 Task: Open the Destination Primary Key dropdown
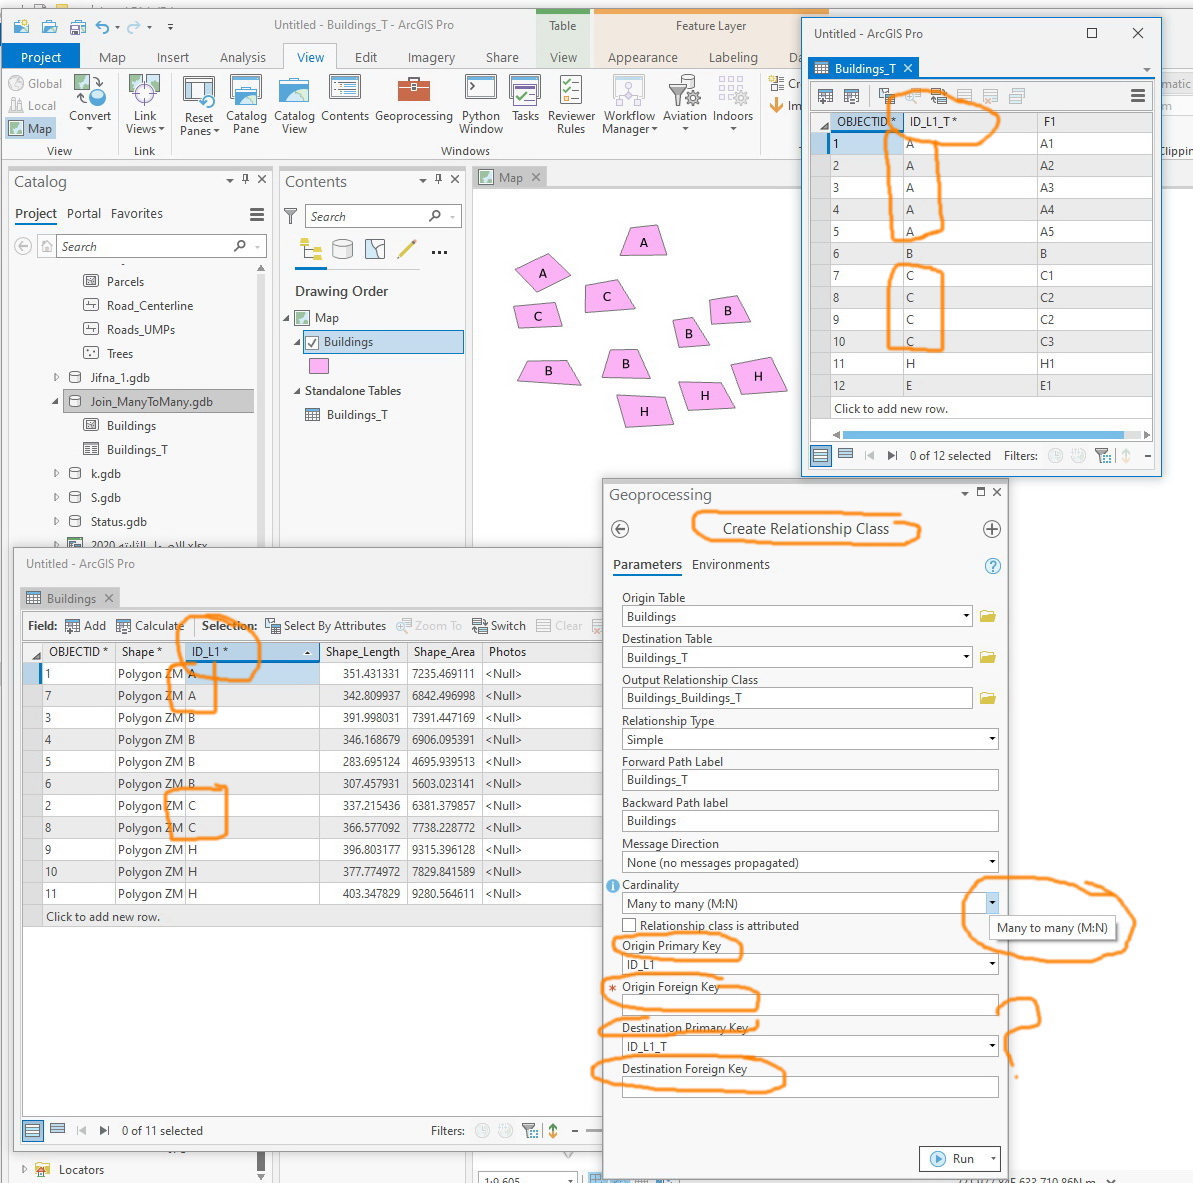click(x=991, y=1046)
